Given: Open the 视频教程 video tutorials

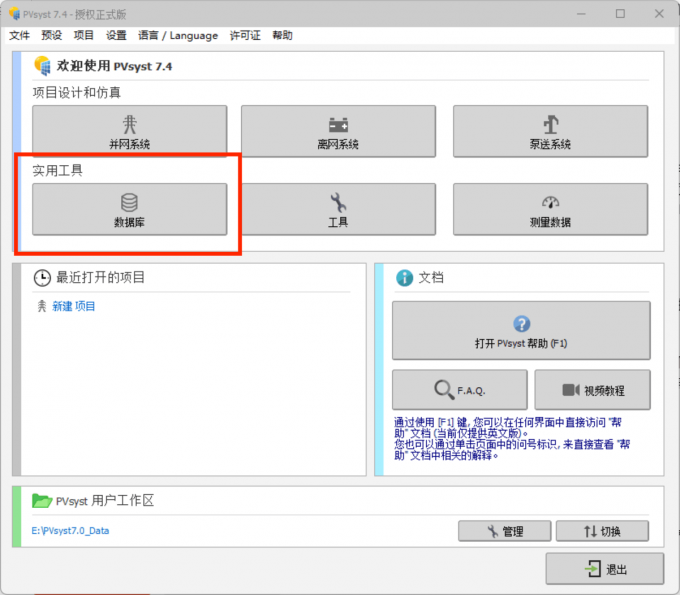Looking at the screenshot, I should (x=592, y=389).
